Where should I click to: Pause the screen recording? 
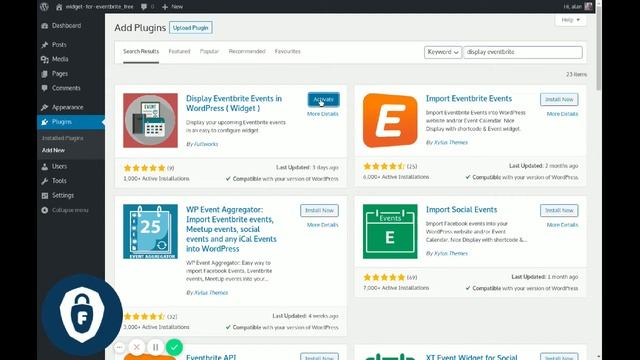pyautogui.click(x=156, y=347)
